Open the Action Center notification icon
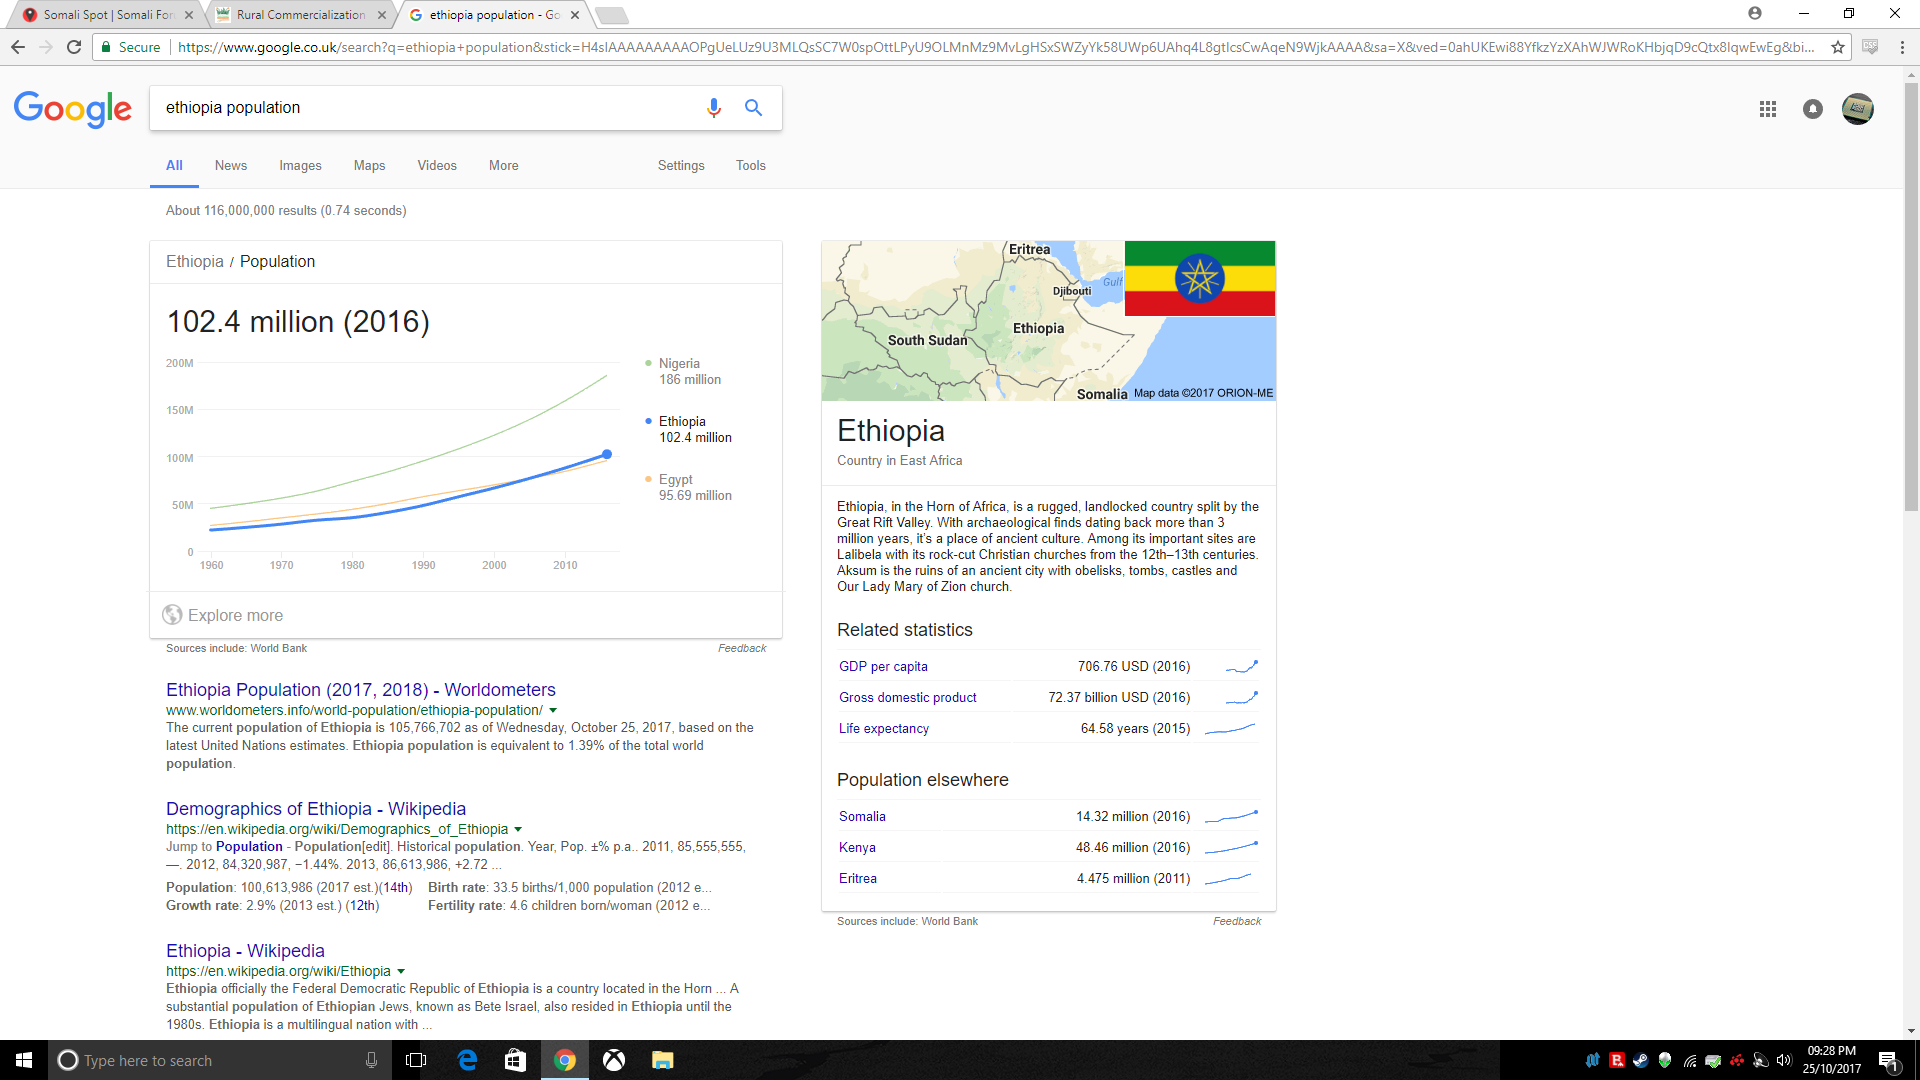Viewport: 1920px width, 1080px height. pyautogui.click(x=1888, y=1061)
